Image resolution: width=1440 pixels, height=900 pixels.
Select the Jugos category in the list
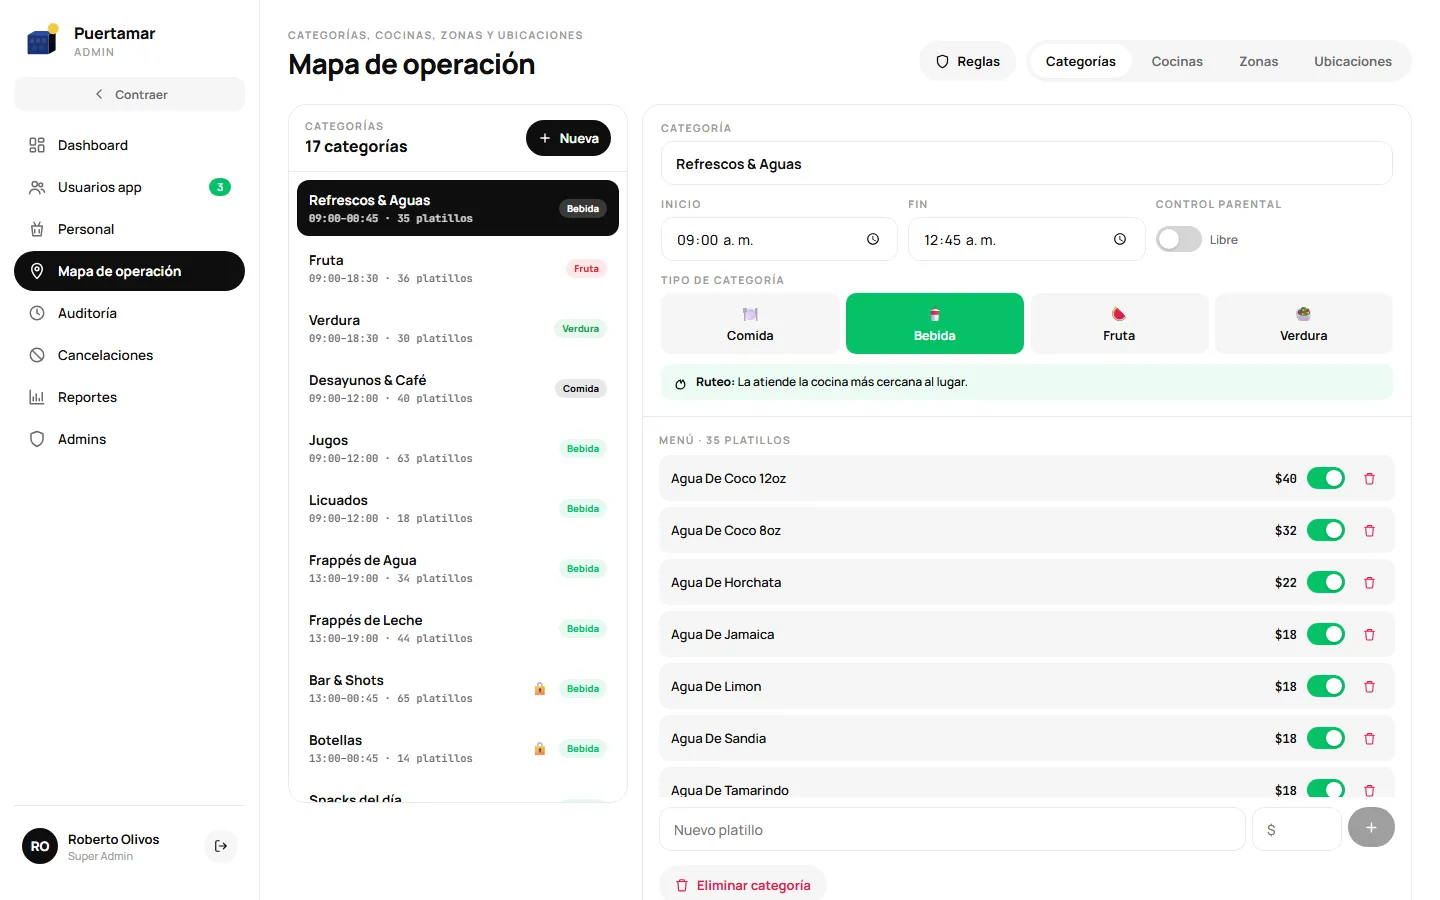pos(458,449)
